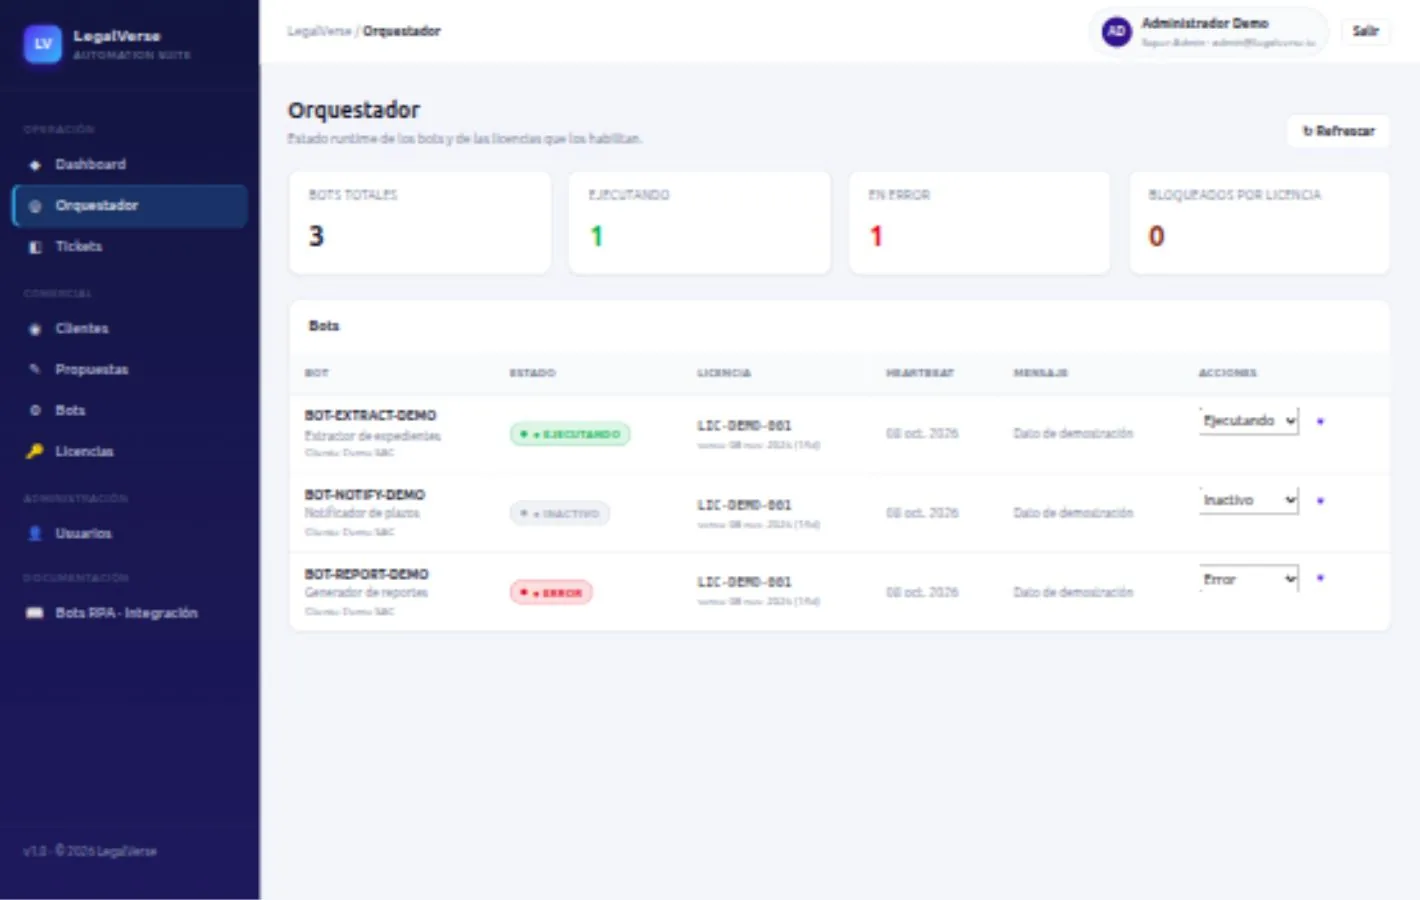
Task: Click the purple icon beside the Inactivo dropdown
Action: point(1320,501)
